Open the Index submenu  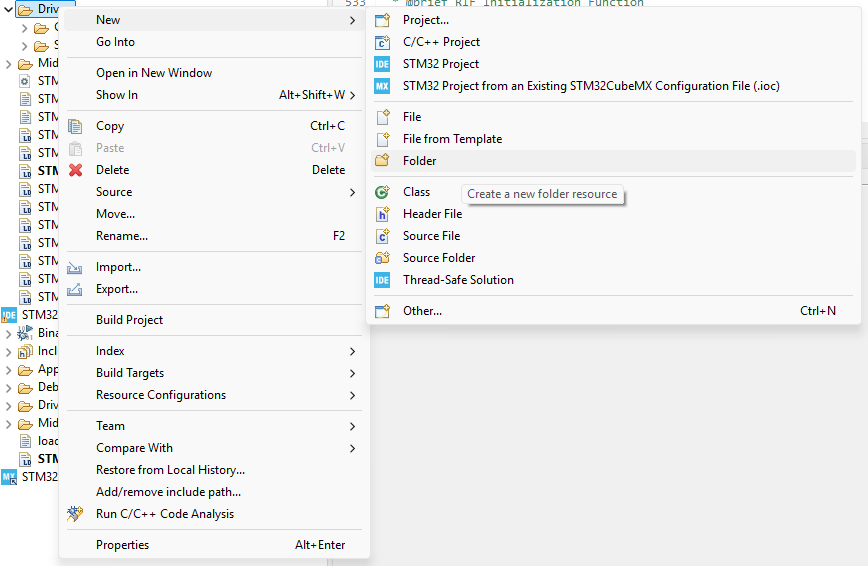click(x=214, y=351)
